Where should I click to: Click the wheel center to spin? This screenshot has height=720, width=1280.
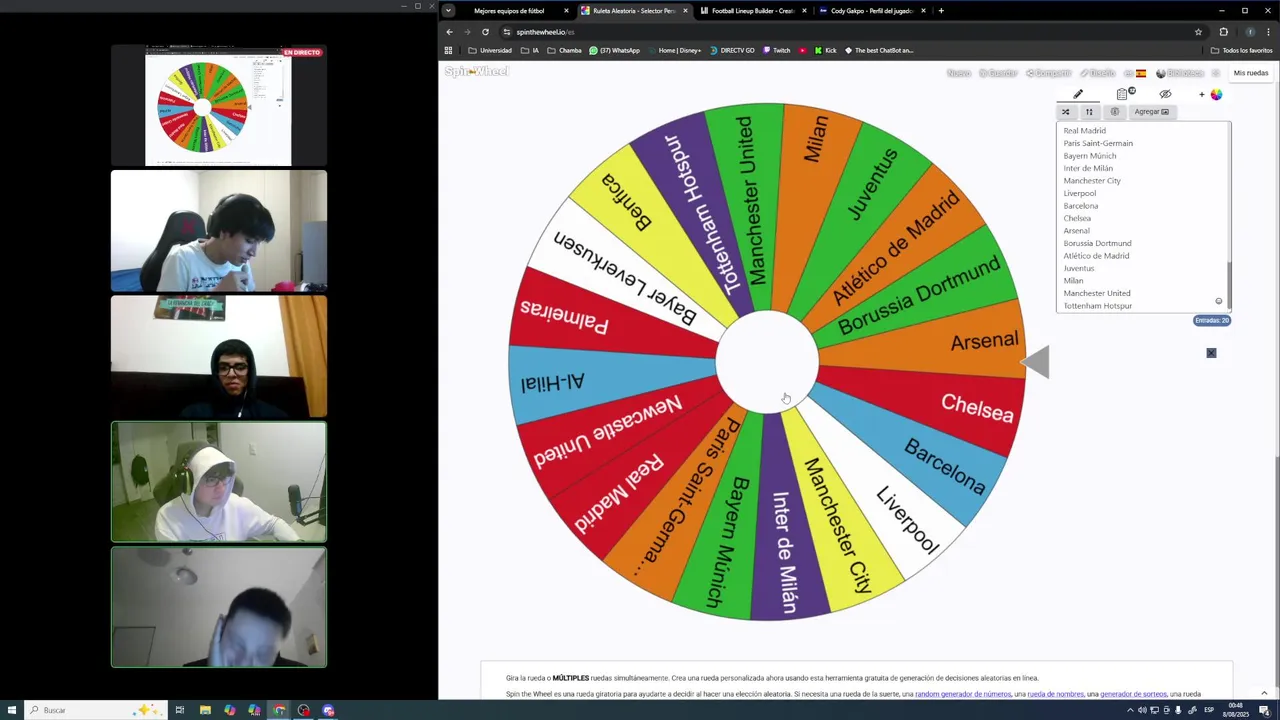point(767,362)
